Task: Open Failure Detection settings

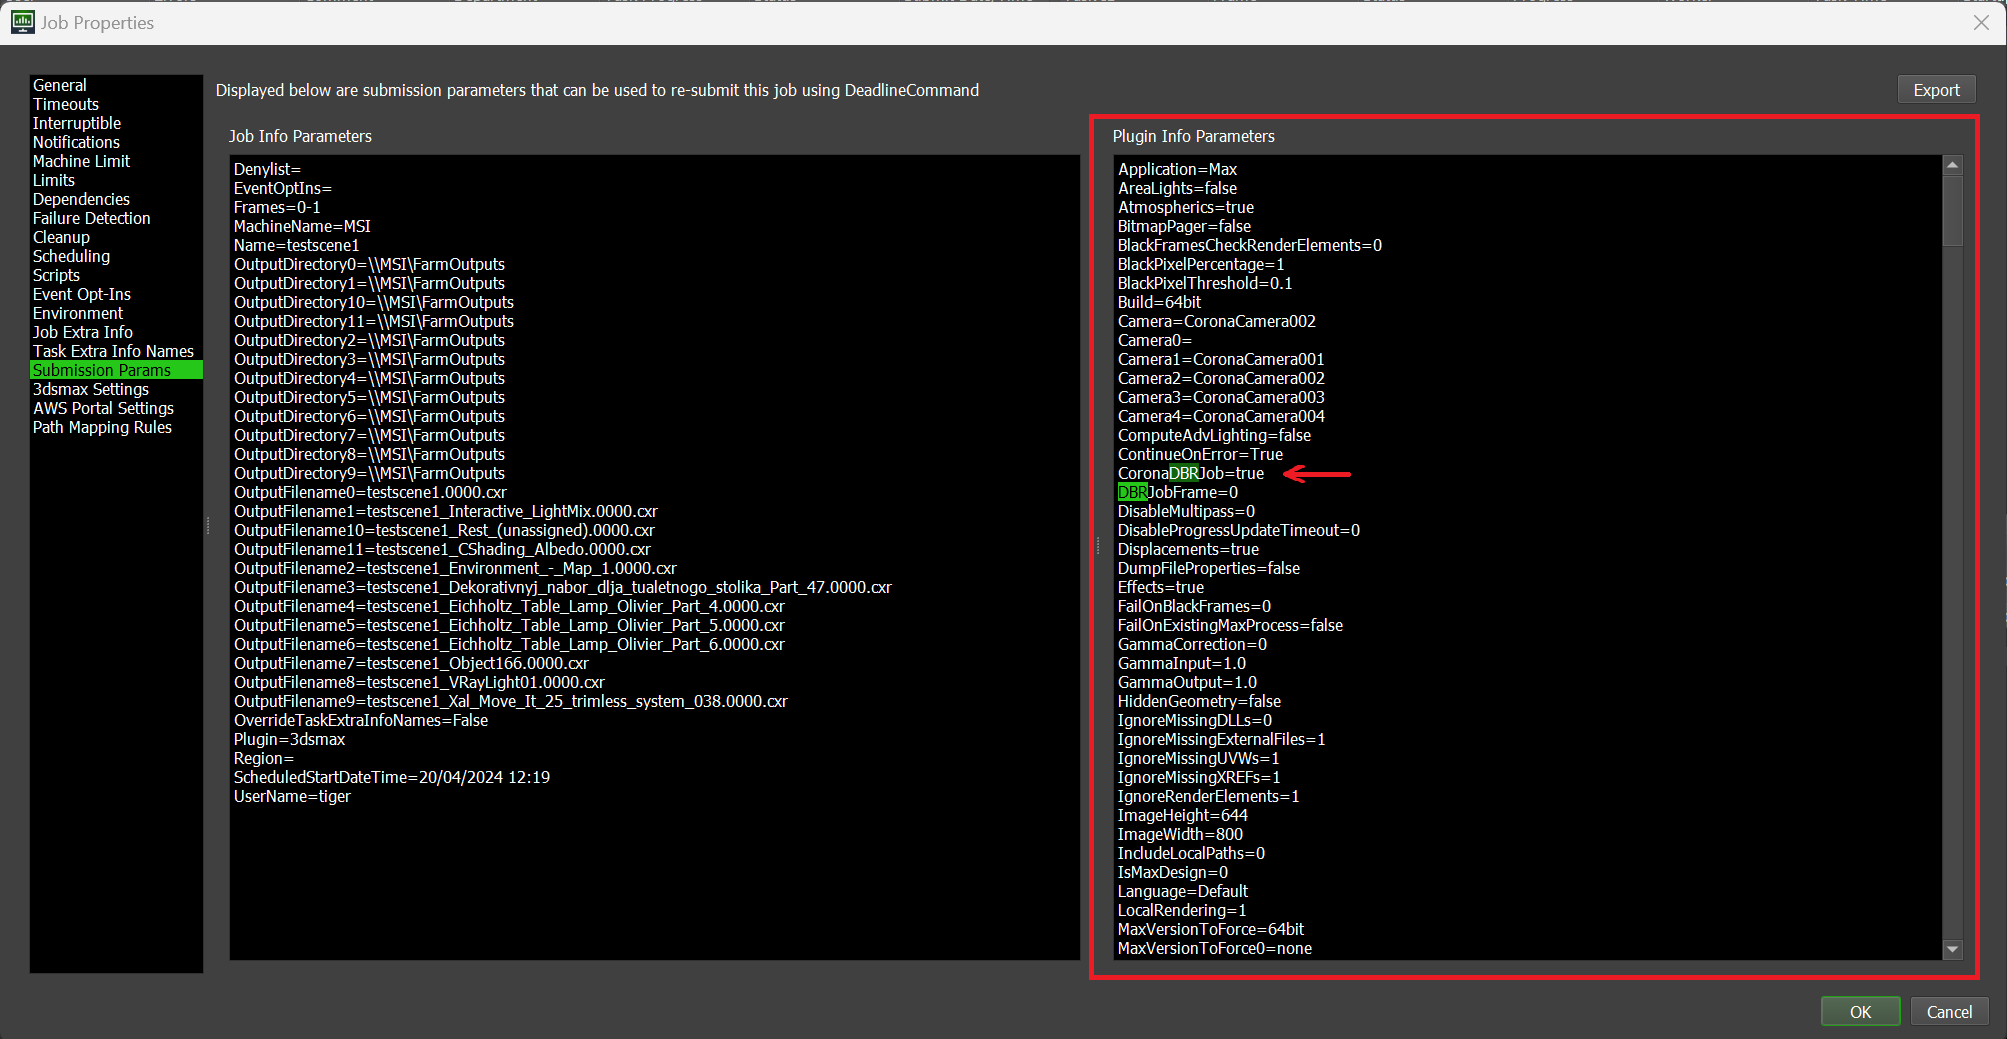Action: point(92,218)
